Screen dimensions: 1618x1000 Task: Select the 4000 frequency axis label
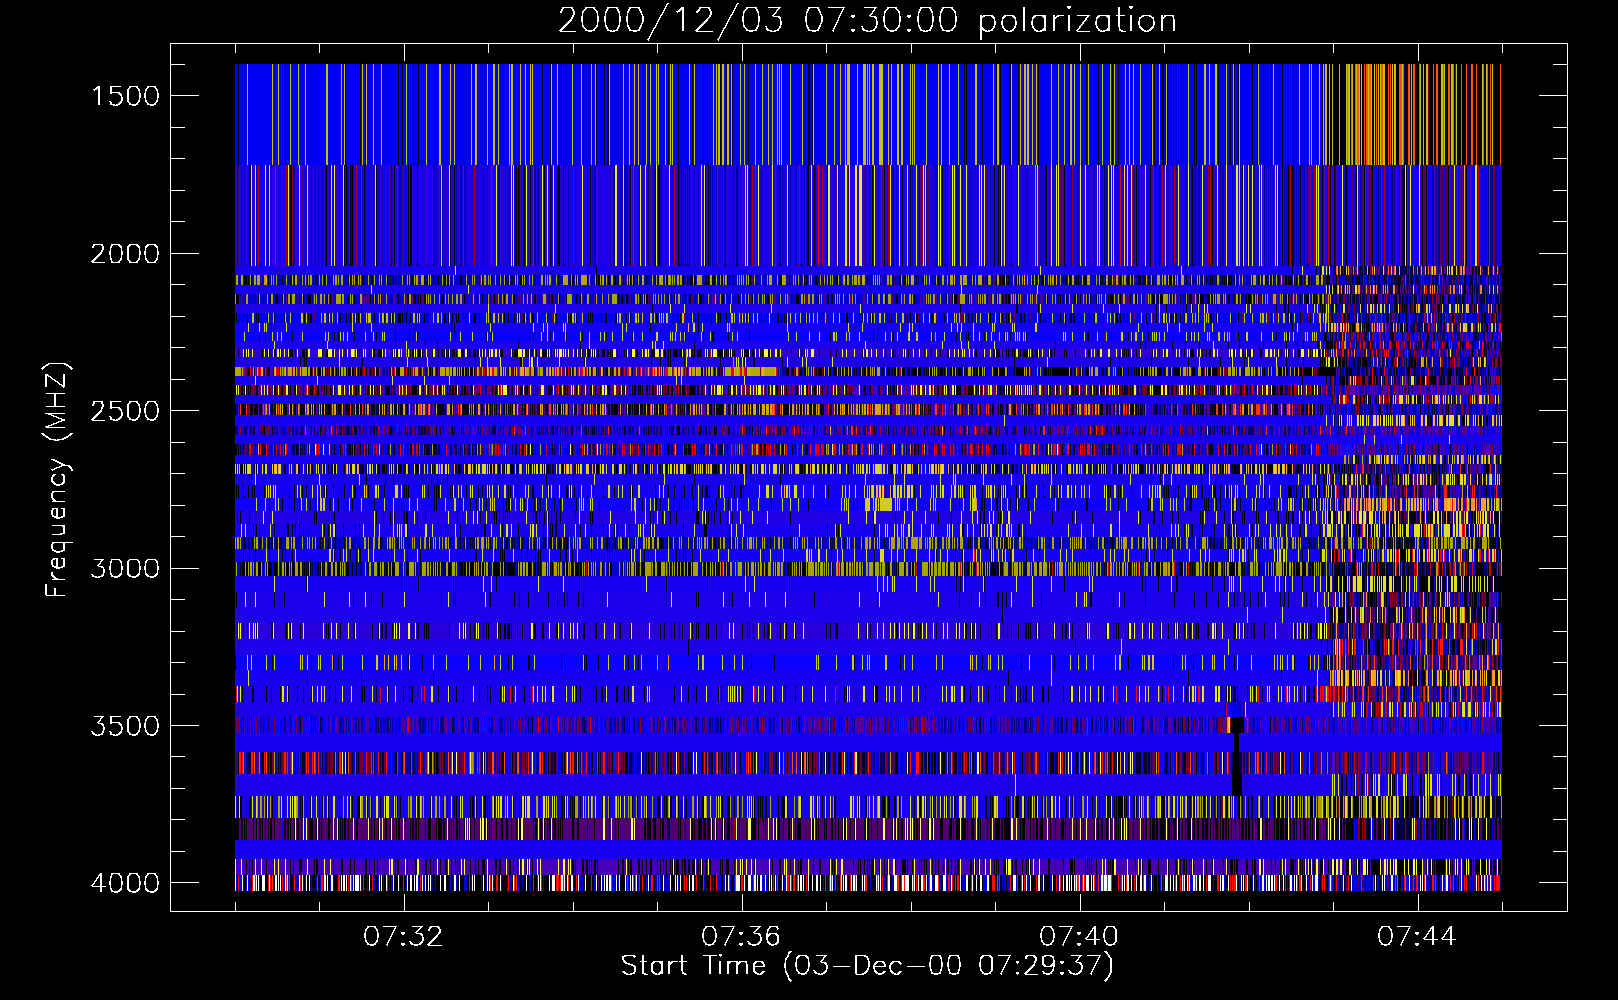pyautogui.click(x=125, y=883)
